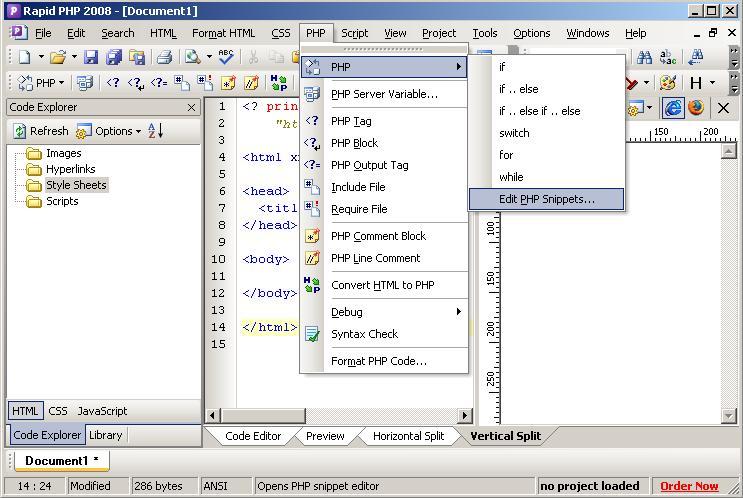Choose Edit PHP Snippets in the submenu

click(546, 199)
